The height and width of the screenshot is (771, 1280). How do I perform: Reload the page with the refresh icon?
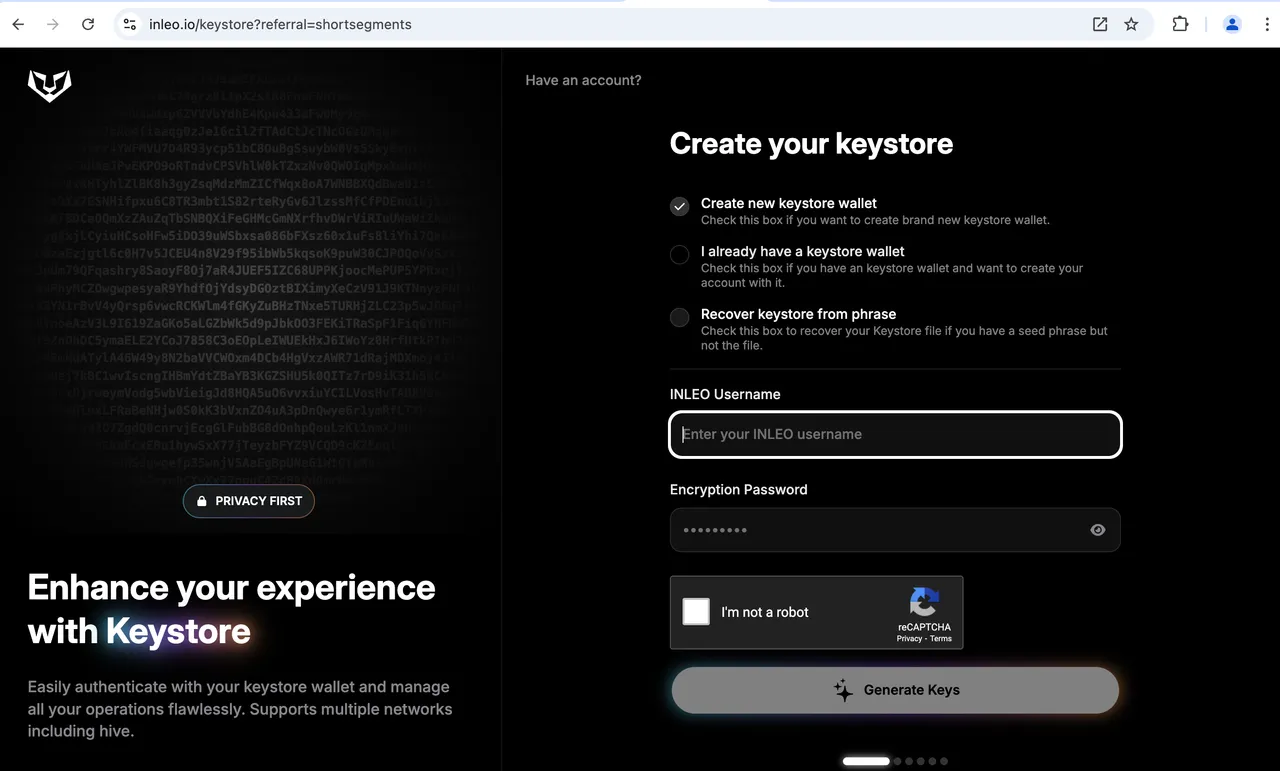(x=88, y=24)
